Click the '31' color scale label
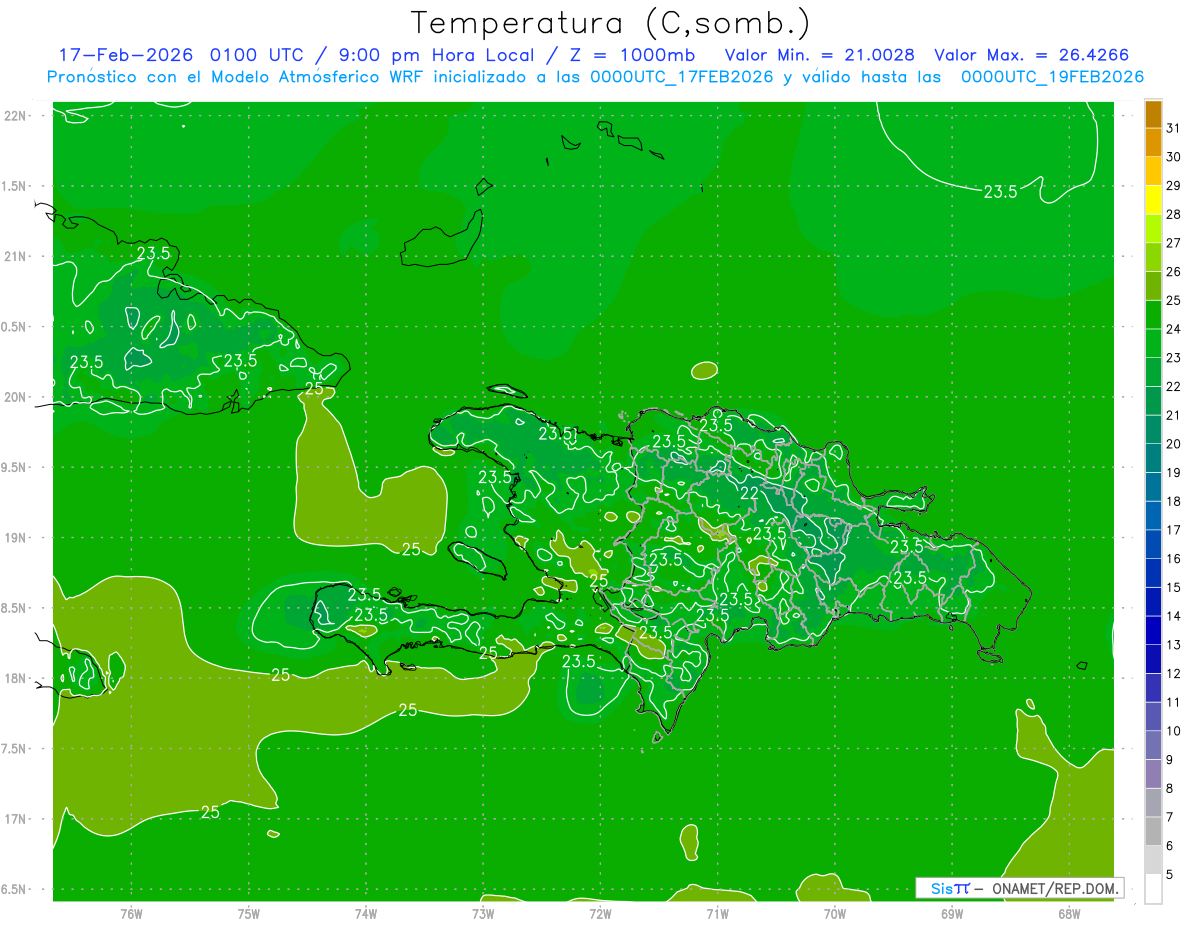 coord(1174,128)
